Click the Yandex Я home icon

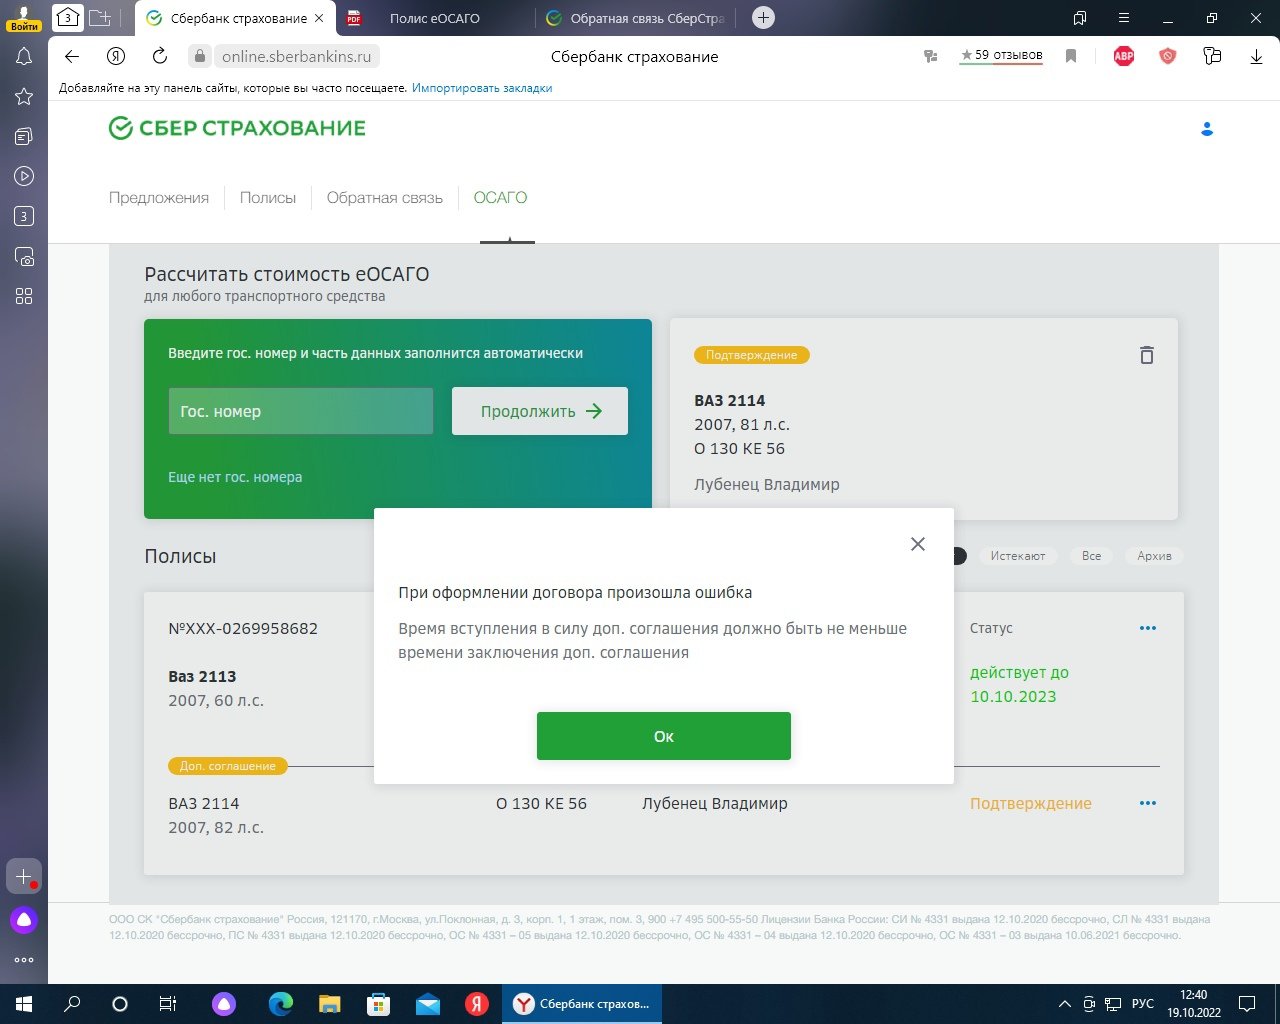tap(116, 57)
